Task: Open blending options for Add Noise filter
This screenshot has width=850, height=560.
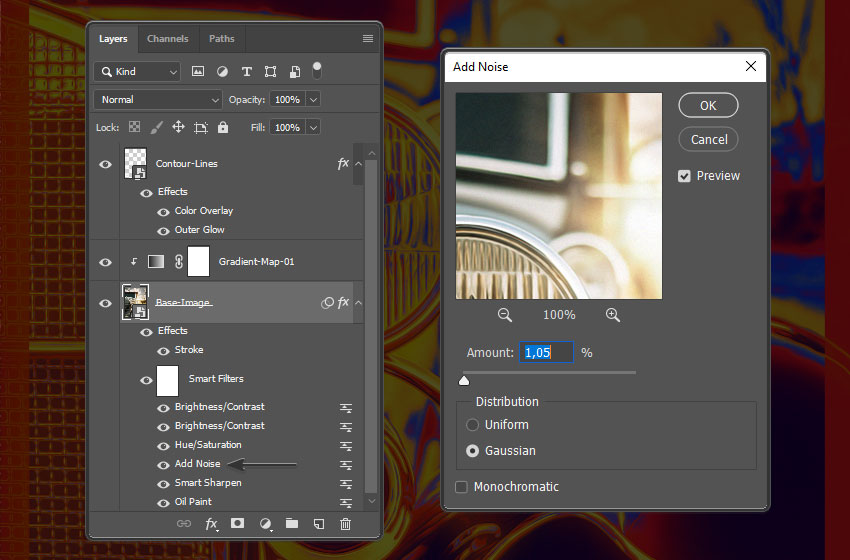Action: 346,465
